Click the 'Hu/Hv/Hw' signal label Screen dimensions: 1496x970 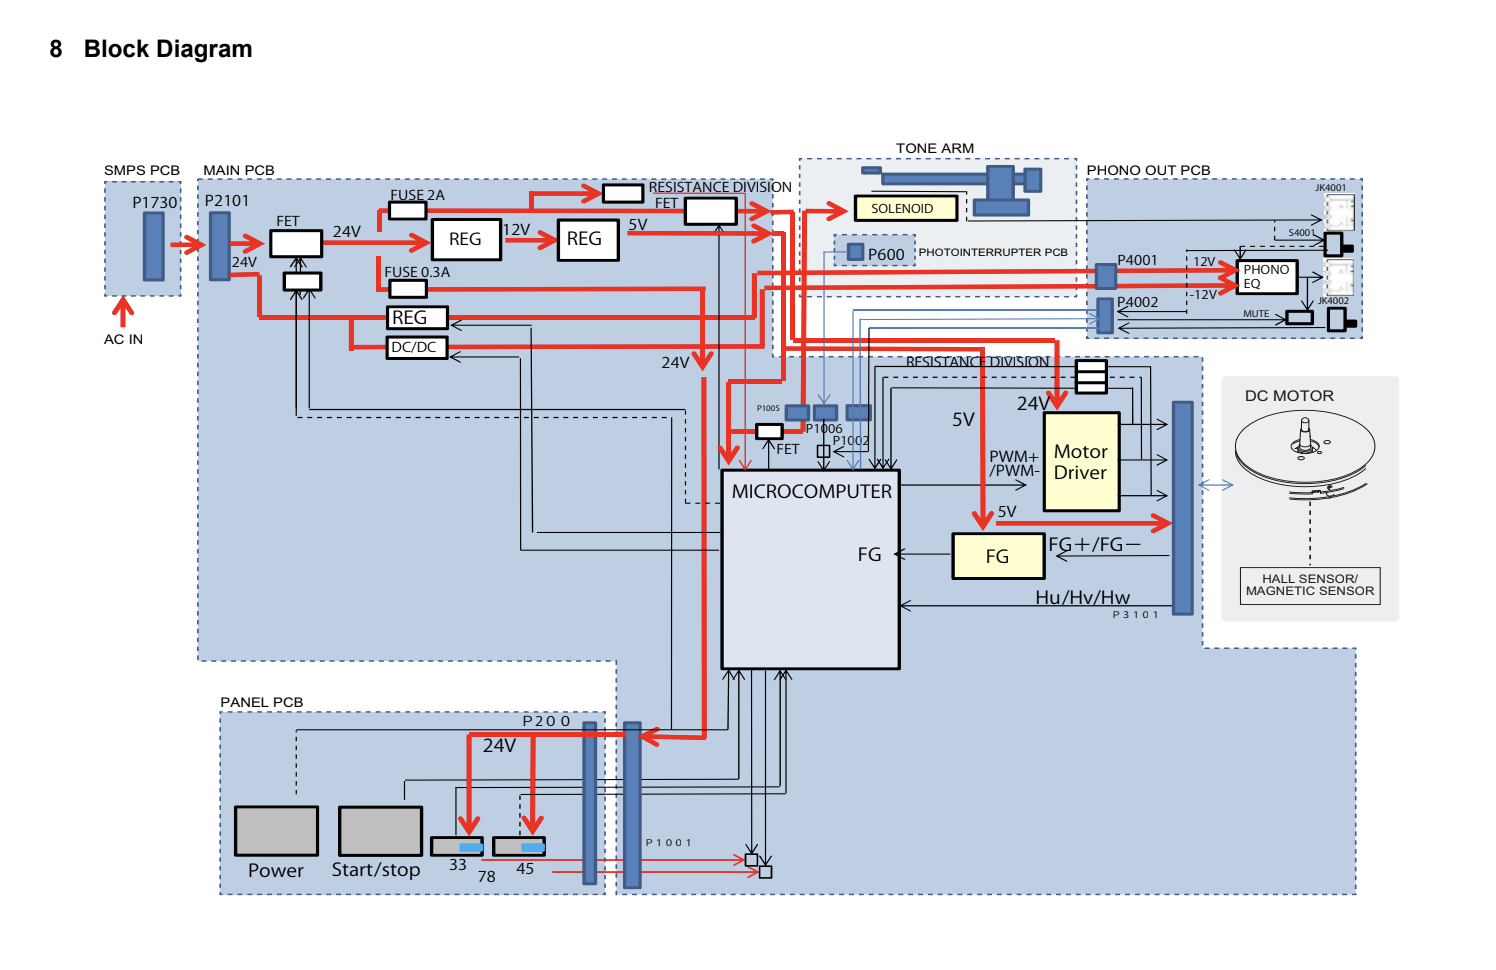pyautogui.click(x=1082, y=598)
